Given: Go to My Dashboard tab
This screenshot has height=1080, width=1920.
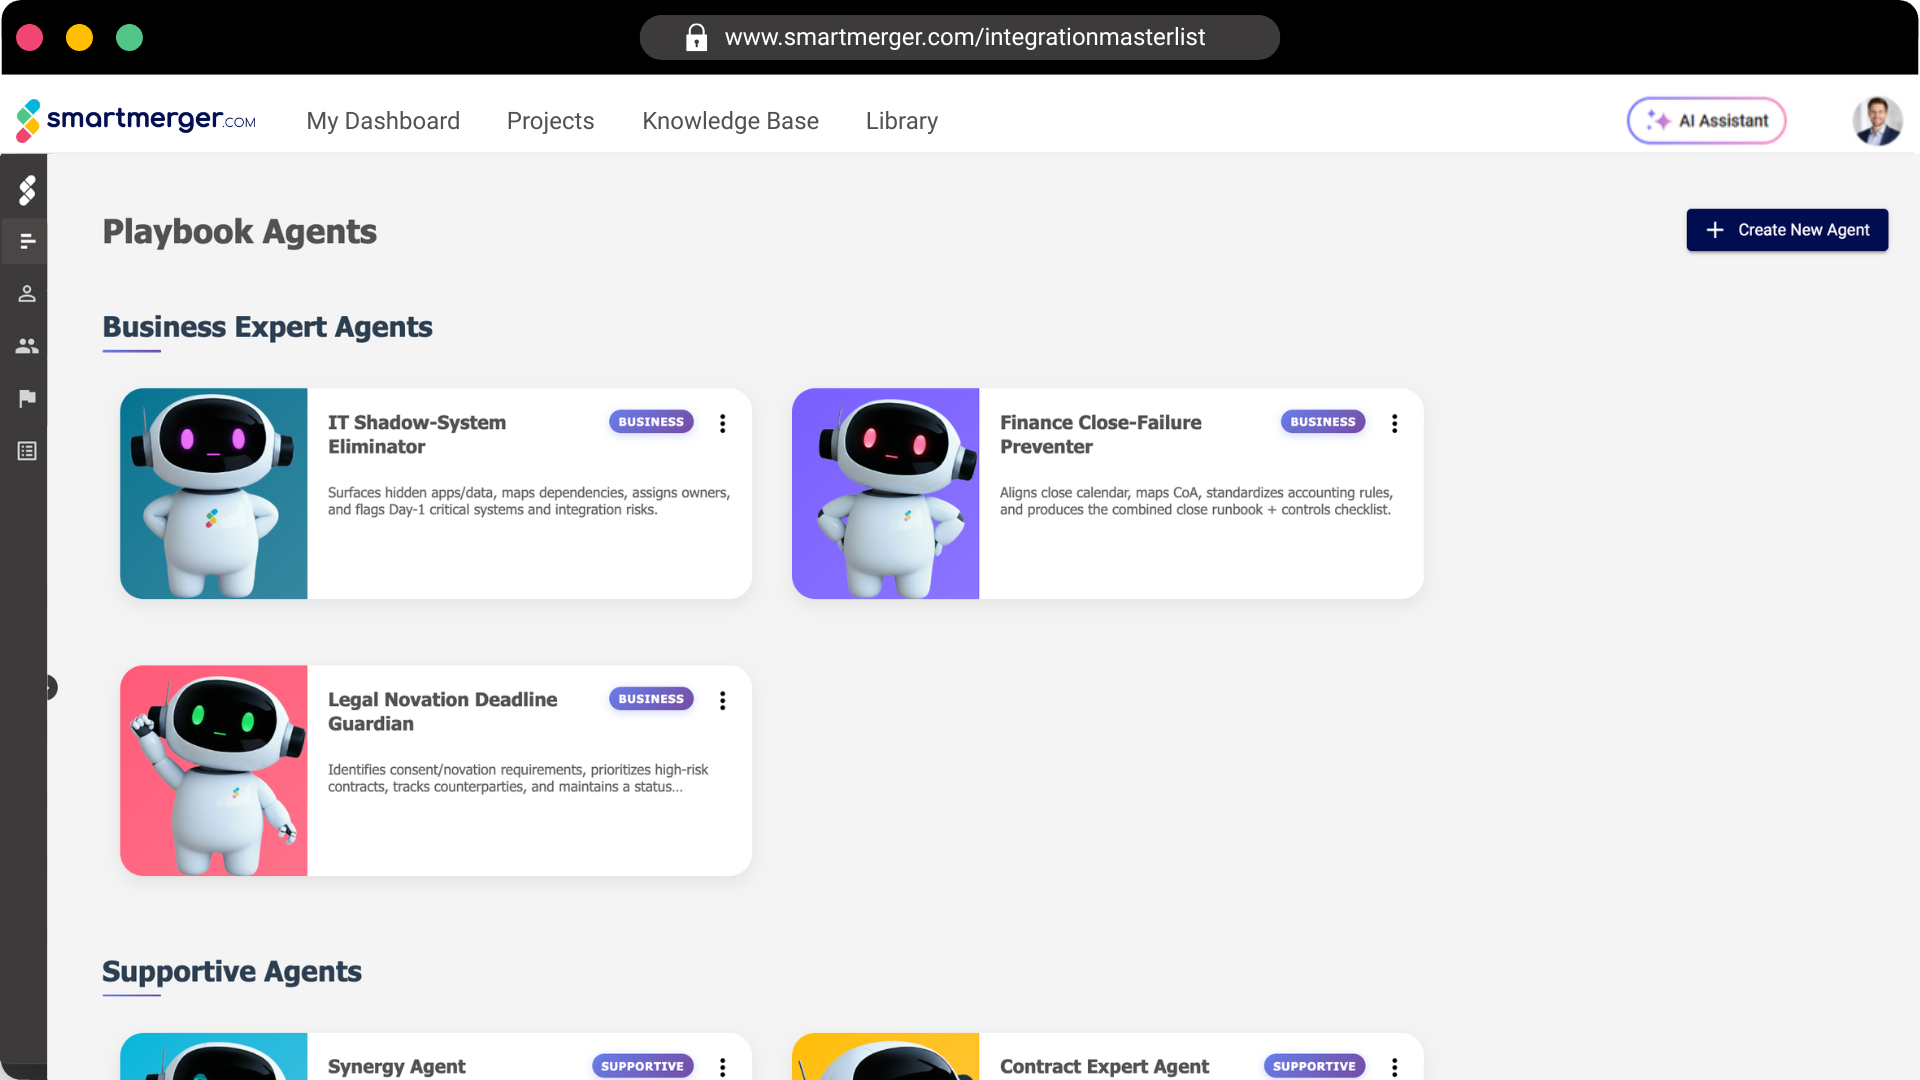Looking at the screenshot, I should [383, 121].
